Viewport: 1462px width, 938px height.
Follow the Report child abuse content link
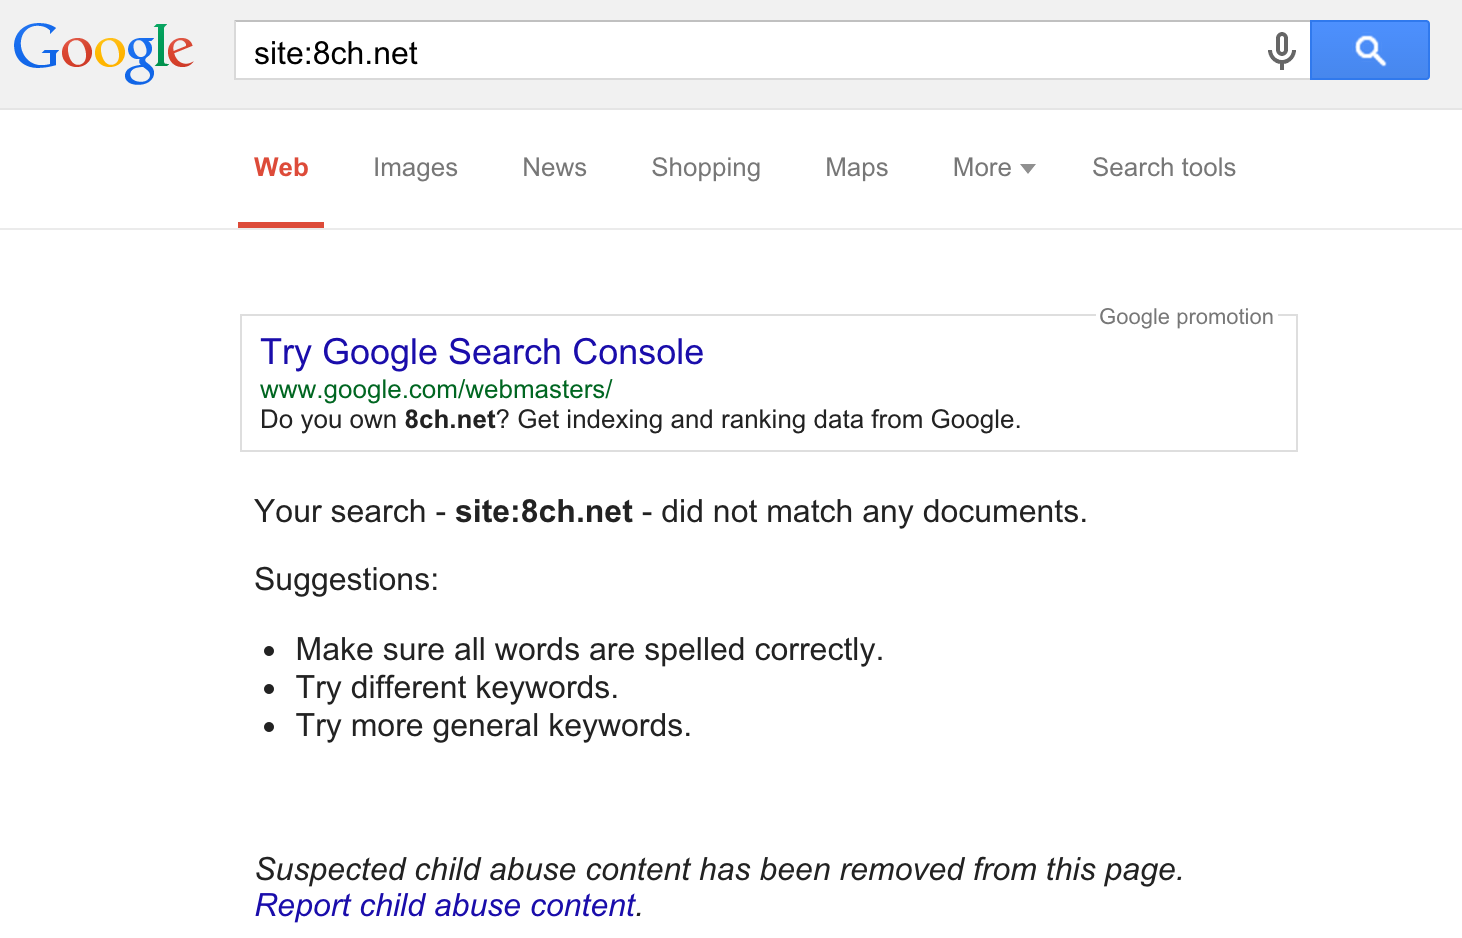(446, 905)
